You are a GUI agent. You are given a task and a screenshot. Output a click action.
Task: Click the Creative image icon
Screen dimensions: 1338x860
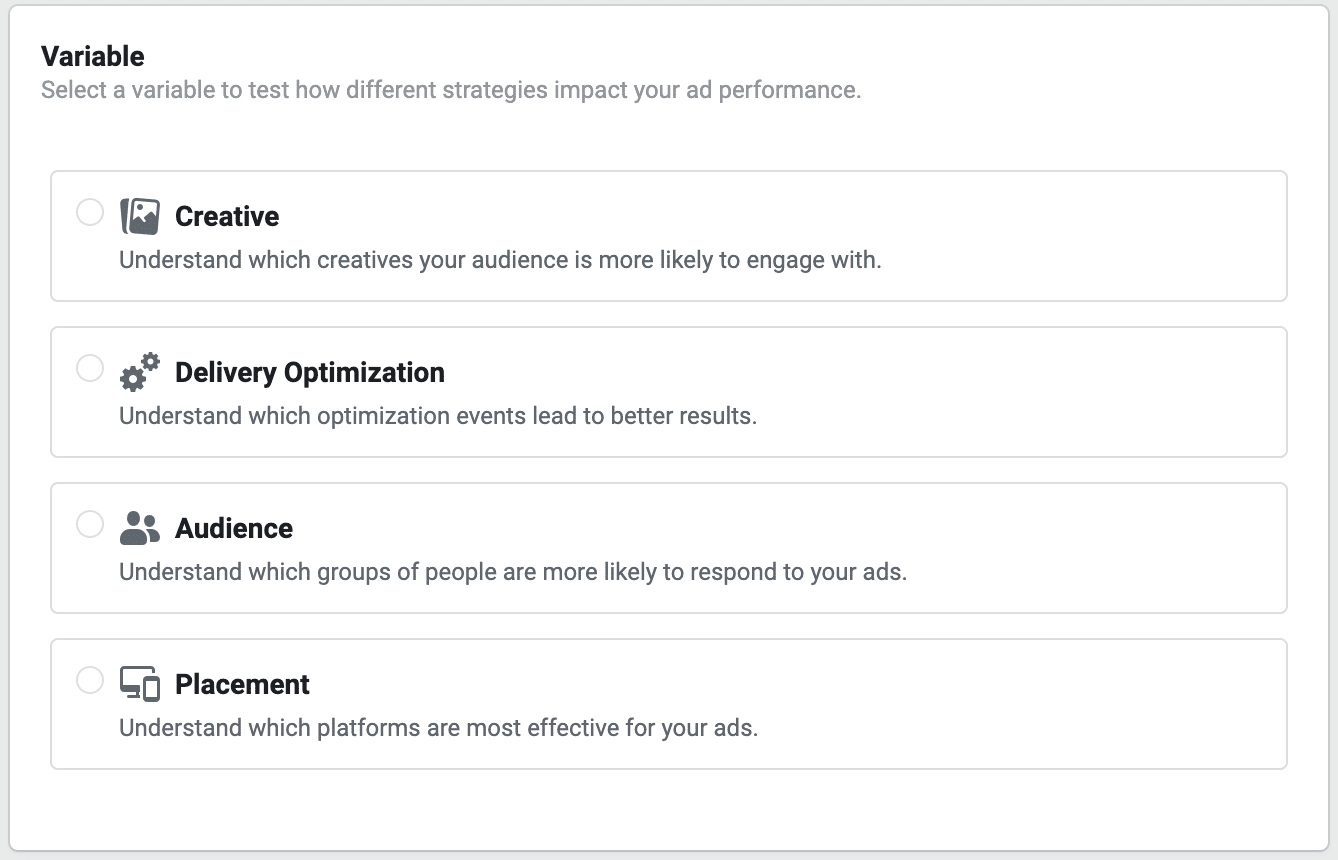140,216
